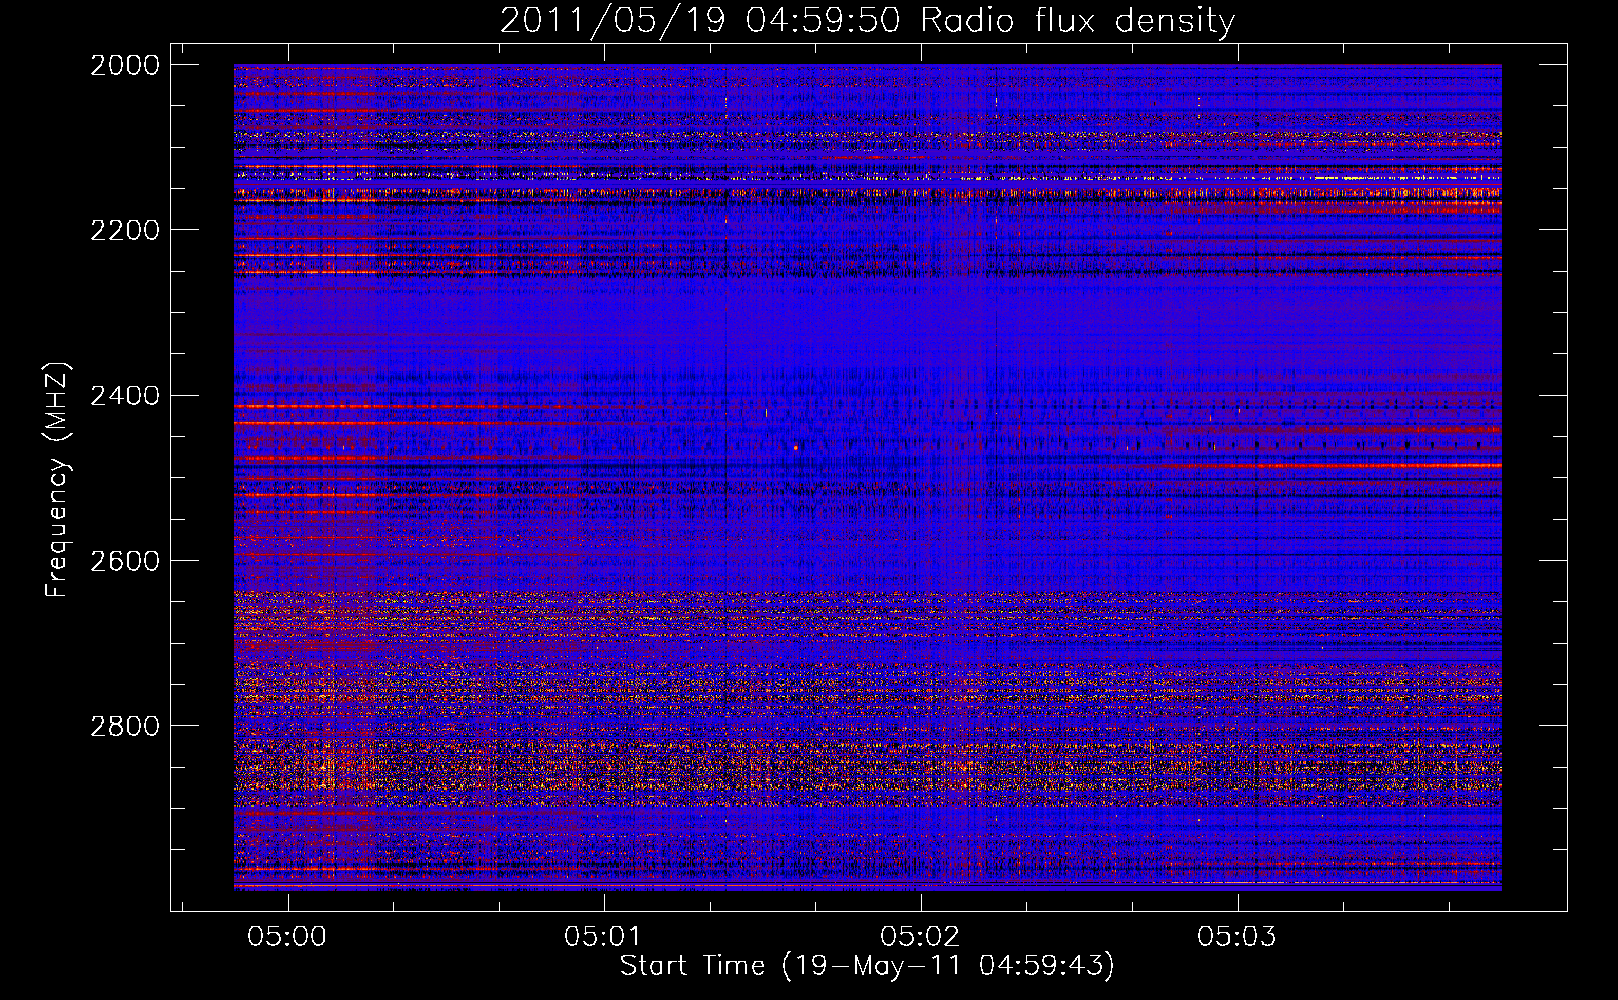Select the 2000 frequency tick label
Viewport: 1618px width, 1000px height.
(x=125, y=65)
